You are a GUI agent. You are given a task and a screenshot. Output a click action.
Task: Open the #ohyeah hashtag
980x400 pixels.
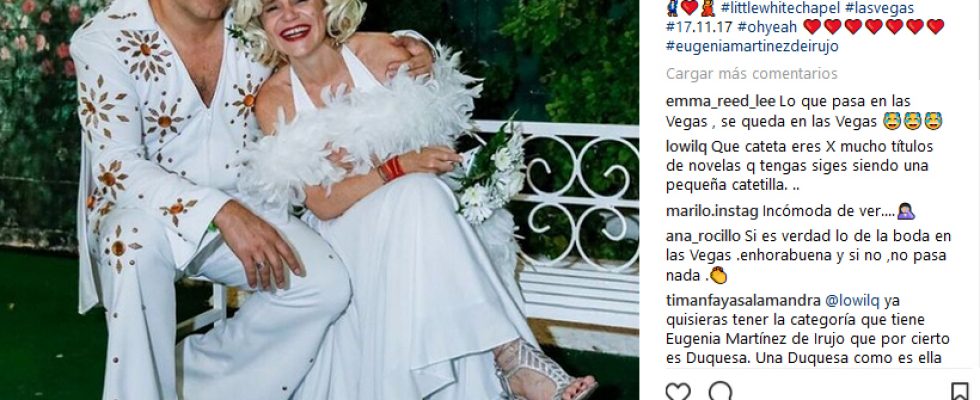767,27
